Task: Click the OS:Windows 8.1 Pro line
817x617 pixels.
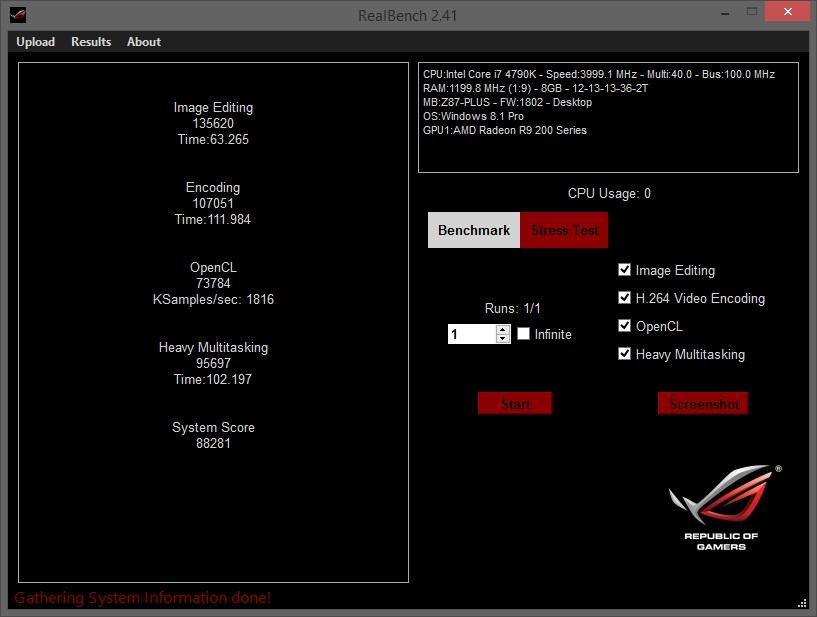Action: [x=473, y=116]
